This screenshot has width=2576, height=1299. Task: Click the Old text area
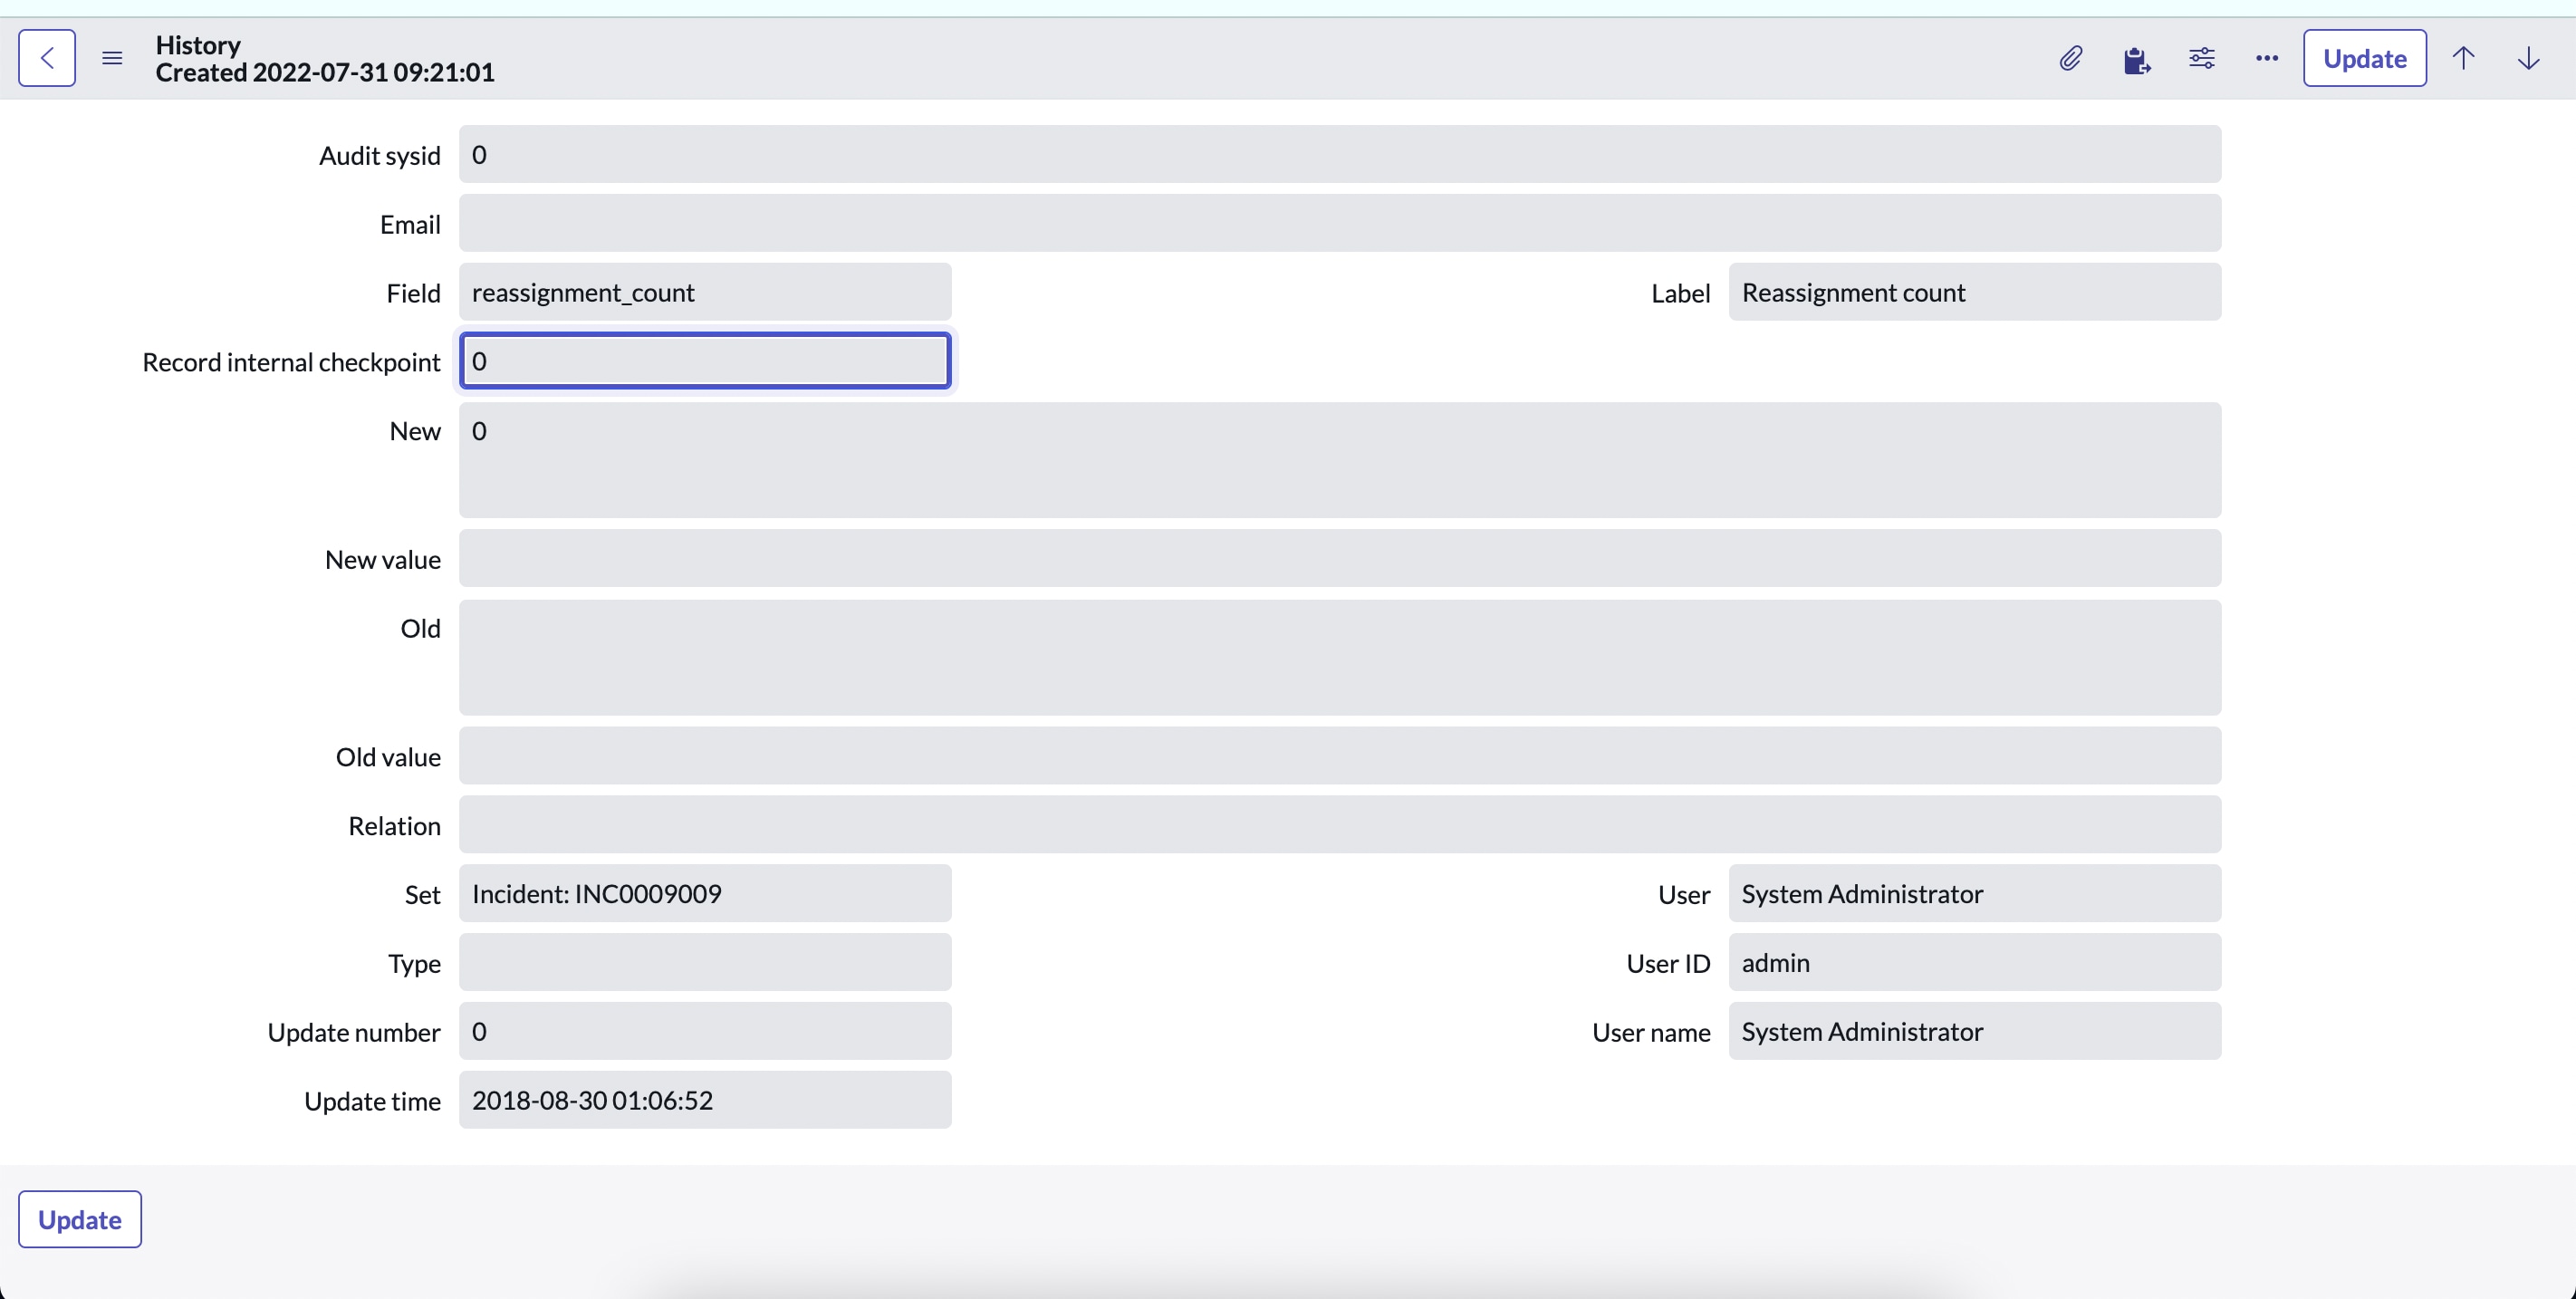(x=1340, y=657)
